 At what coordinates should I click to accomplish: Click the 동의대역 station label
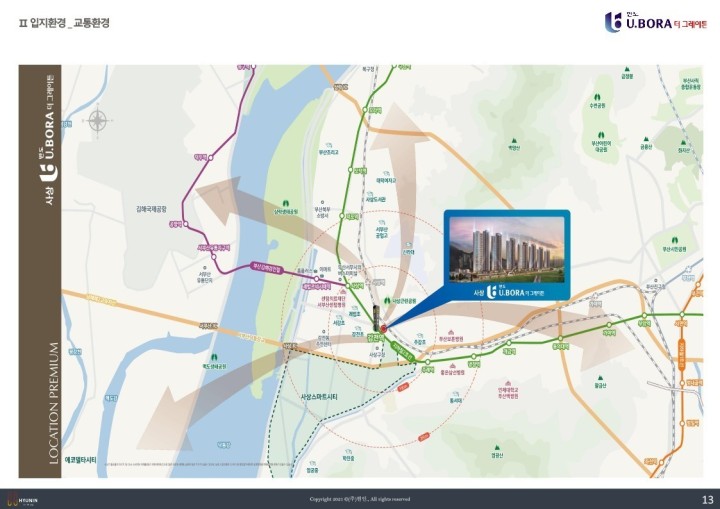point(561,347)
